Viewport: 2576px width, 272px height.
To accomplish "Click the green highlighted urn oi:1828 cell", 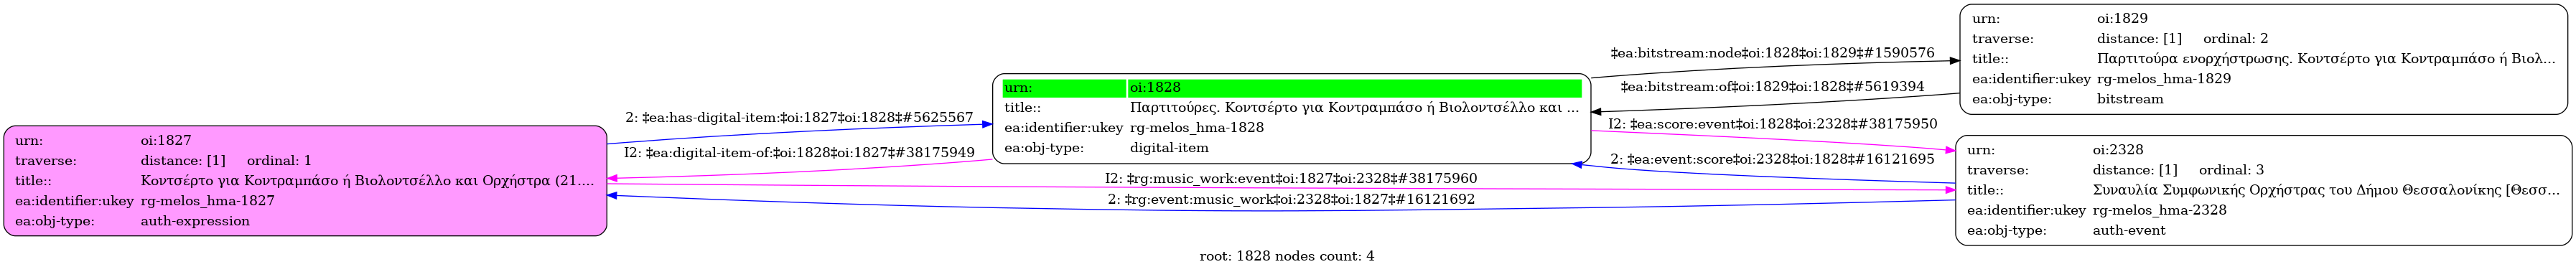I will 1354,88.
